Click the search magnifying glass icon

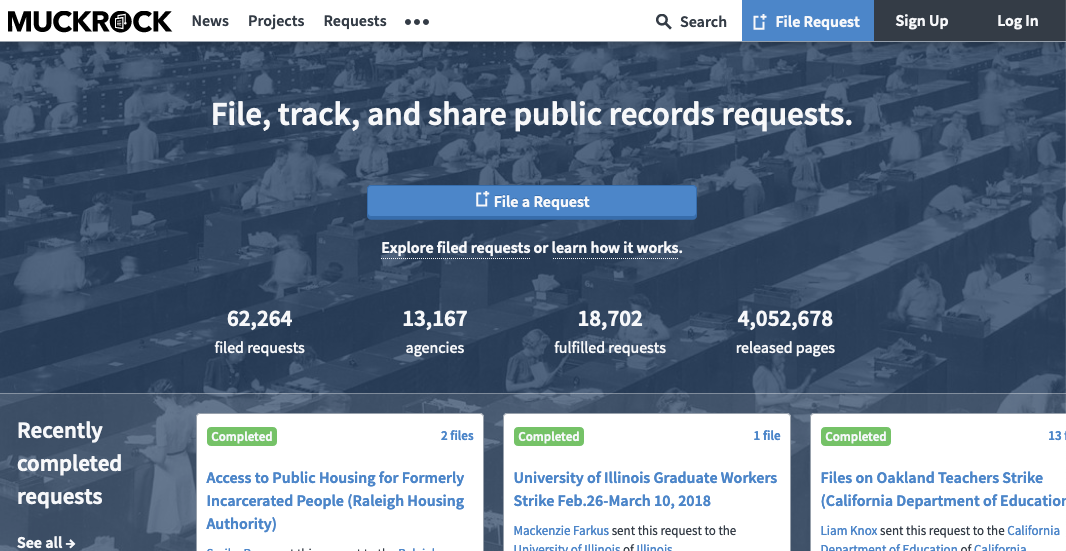click(x=663, y=21)
